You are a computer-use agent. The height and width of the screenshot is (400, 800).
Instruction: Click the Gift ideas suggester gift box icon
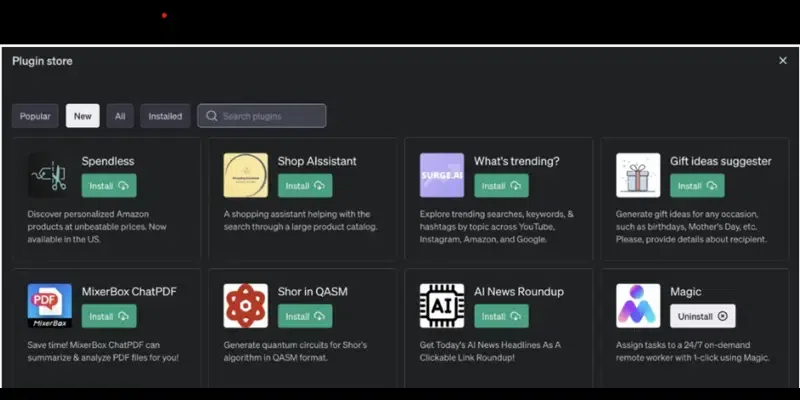637,175
